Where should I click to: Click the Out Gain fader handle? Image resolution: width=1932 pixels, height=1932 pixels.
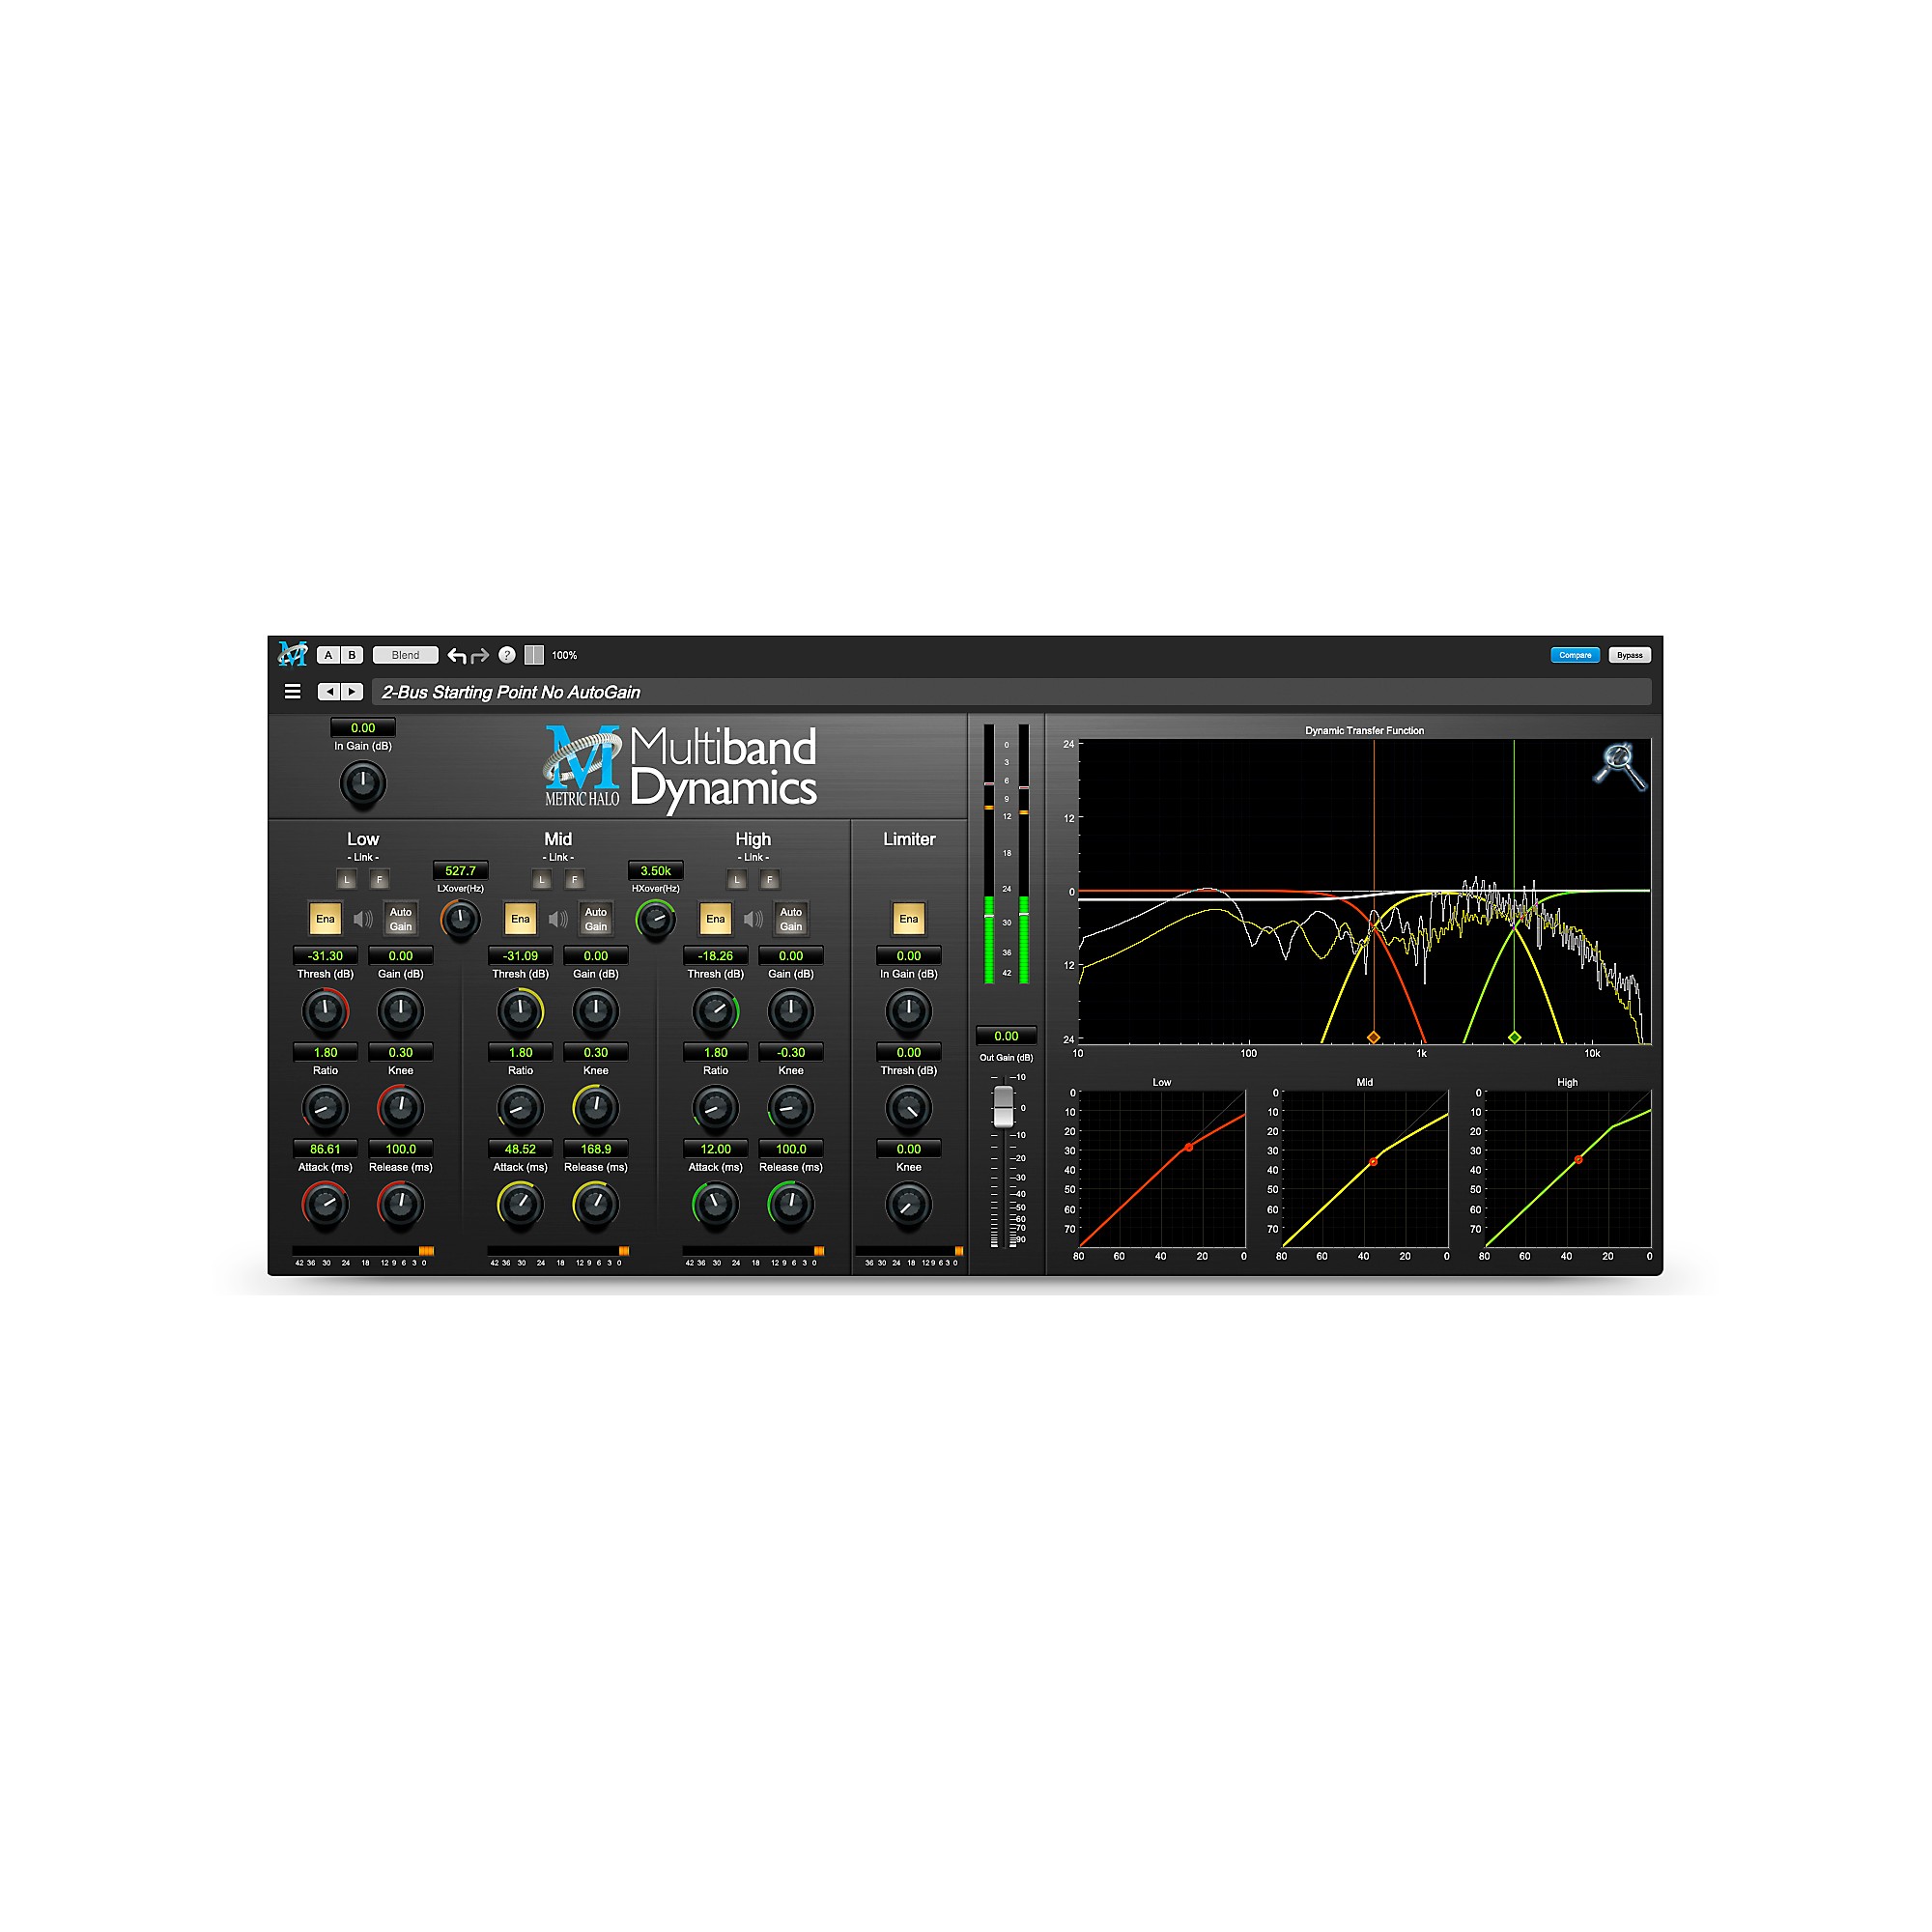click(x=1003, y=1107)
